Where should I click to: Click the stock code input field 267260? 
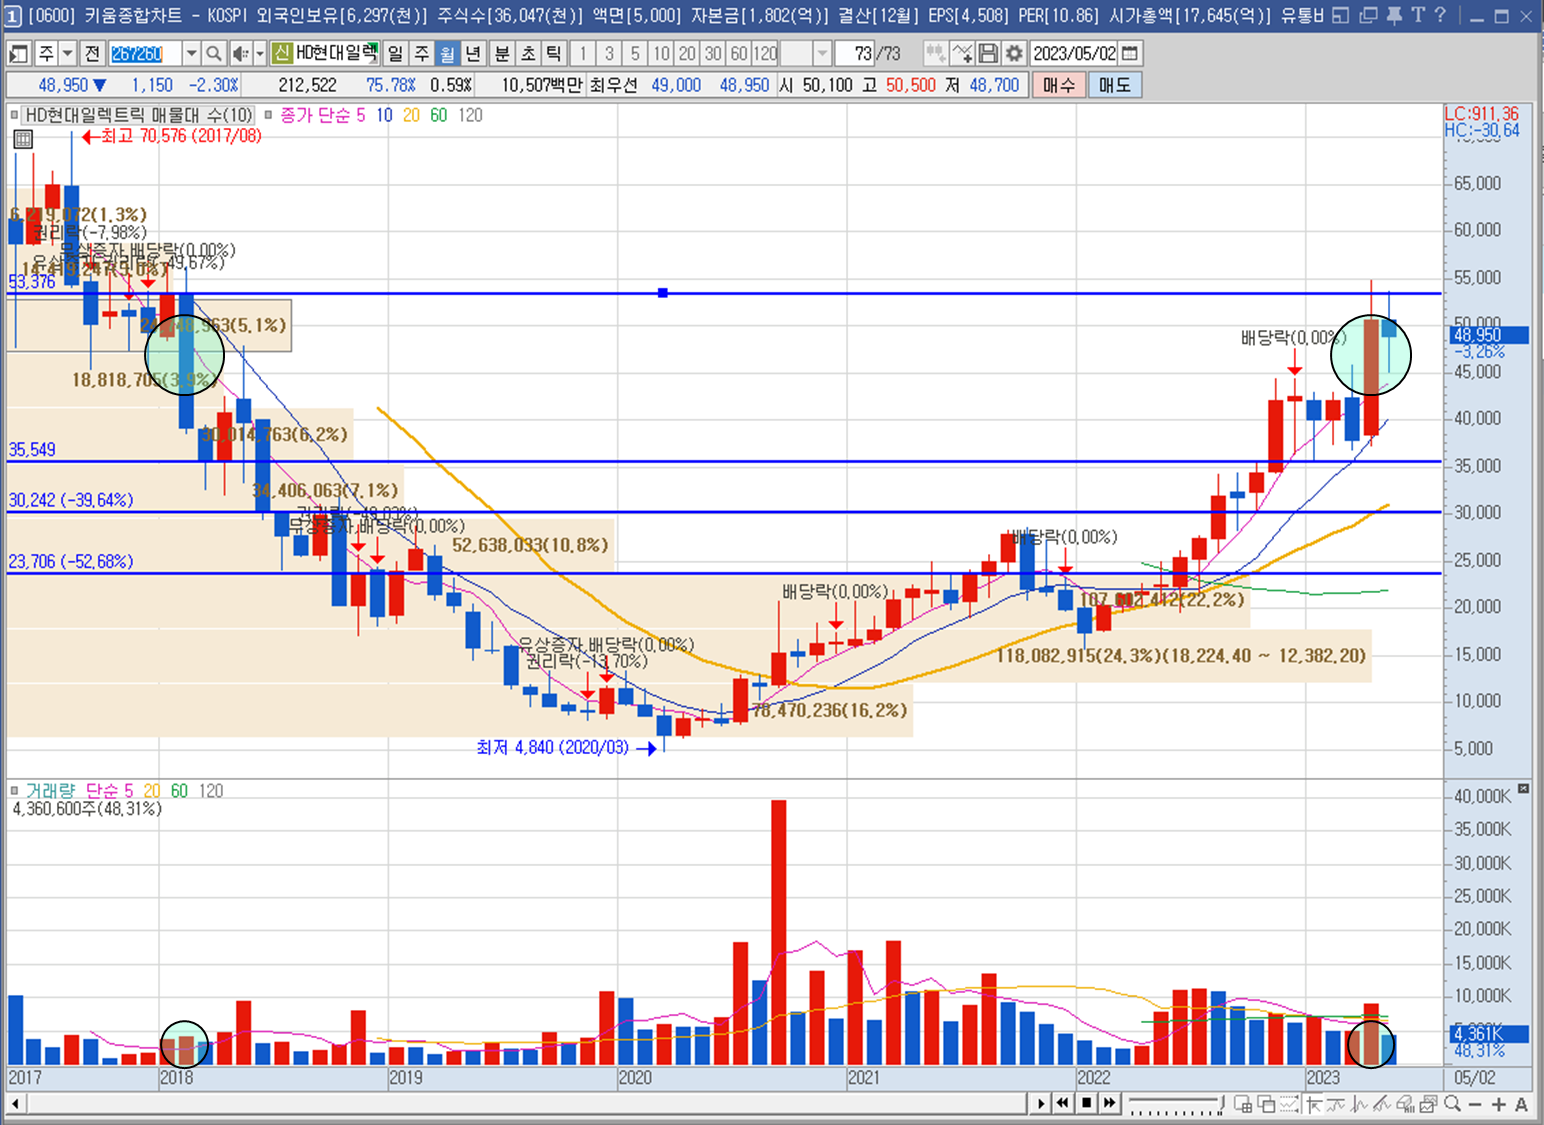pyautogui.click(x=145, y=54)
